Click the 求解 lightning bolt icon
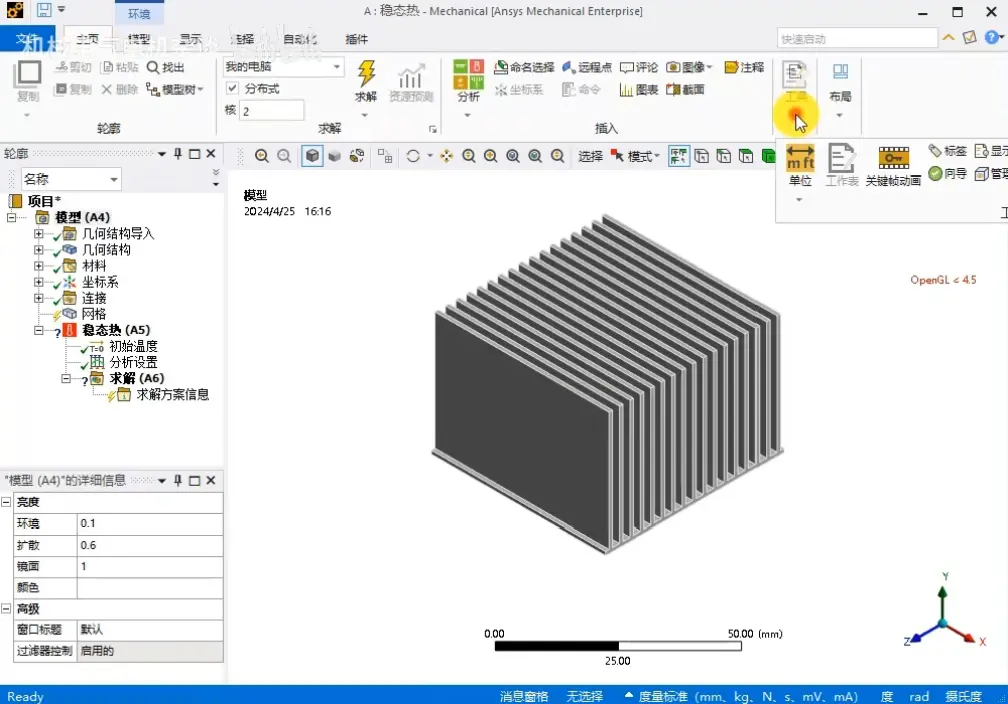This screenshot has height=704, width=1008. [x=366, y=74]
